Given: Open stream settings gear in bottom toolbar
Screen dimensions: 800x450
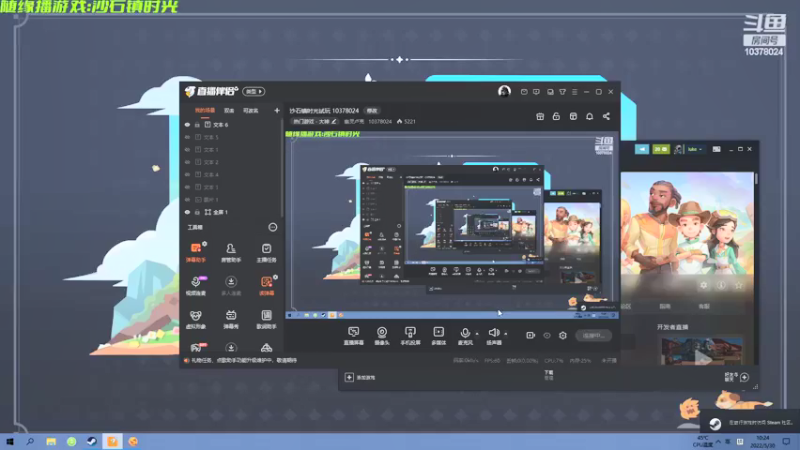Looking at the screenshot, I should click(x=563, y=335).
